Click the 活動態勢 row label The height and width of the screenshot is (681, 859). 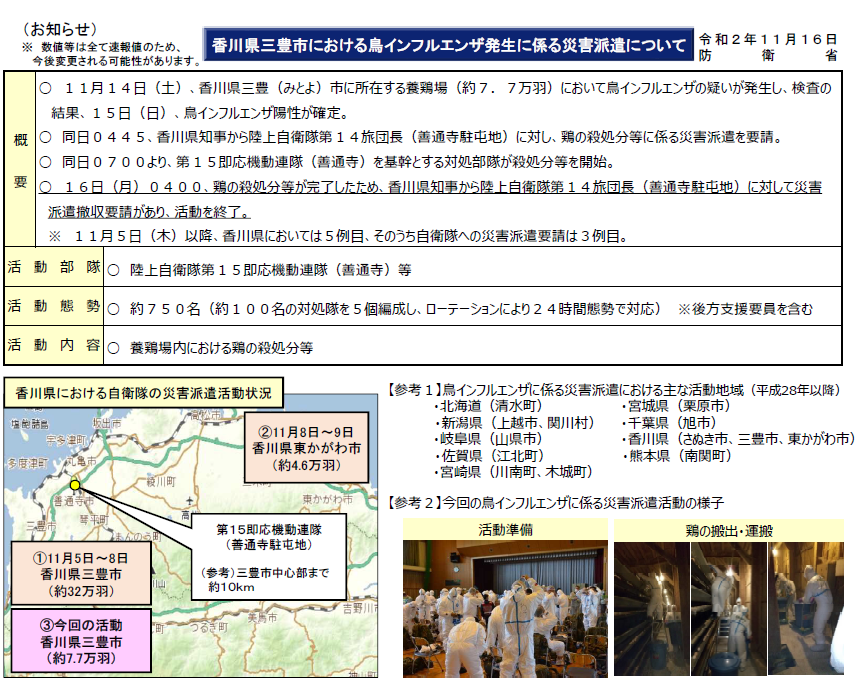coord(54,306)
